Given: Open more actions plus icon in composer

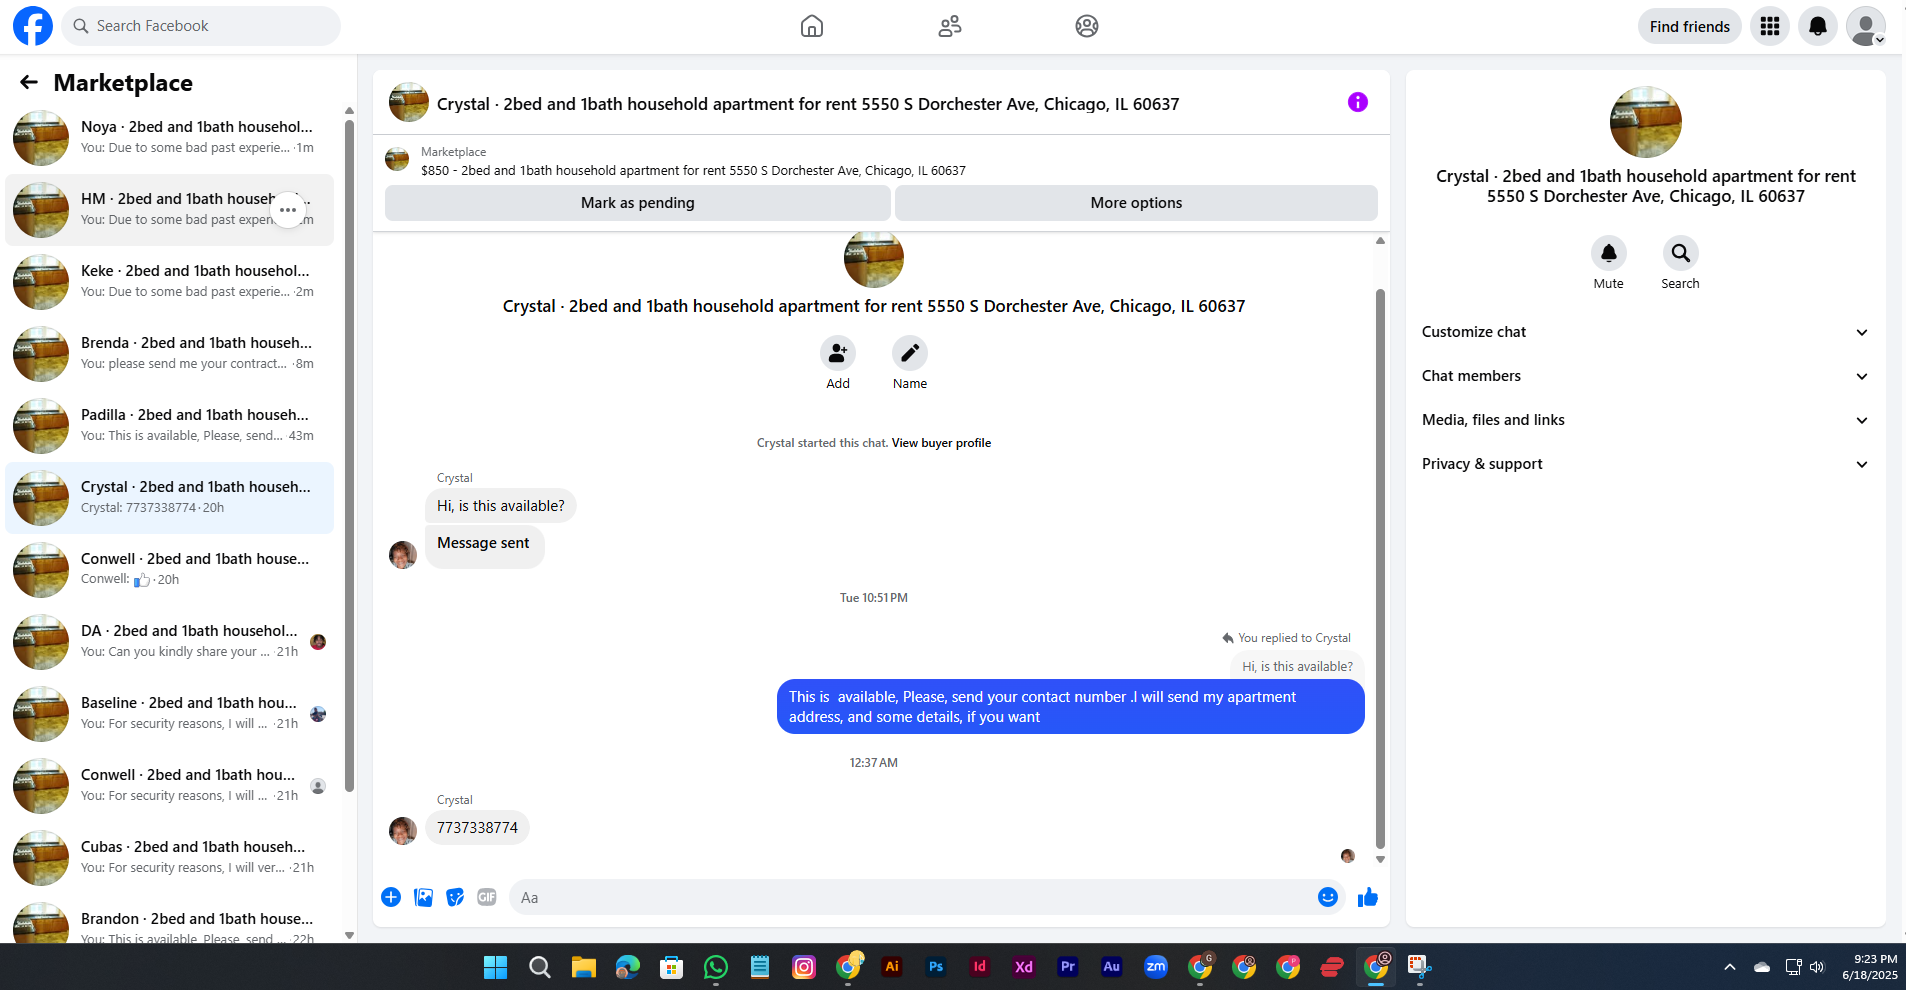Looking at the screenshot, I should tap(391, 897).
